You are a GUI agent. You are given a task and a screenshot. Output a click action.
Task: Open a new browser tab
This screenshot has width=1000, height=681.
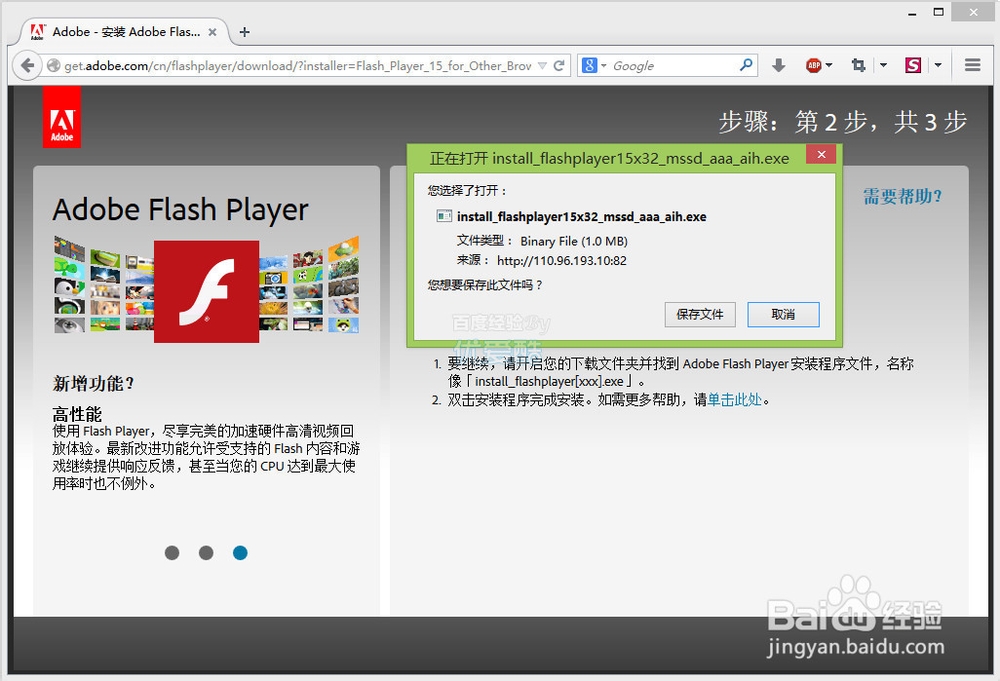coord(244,31)
